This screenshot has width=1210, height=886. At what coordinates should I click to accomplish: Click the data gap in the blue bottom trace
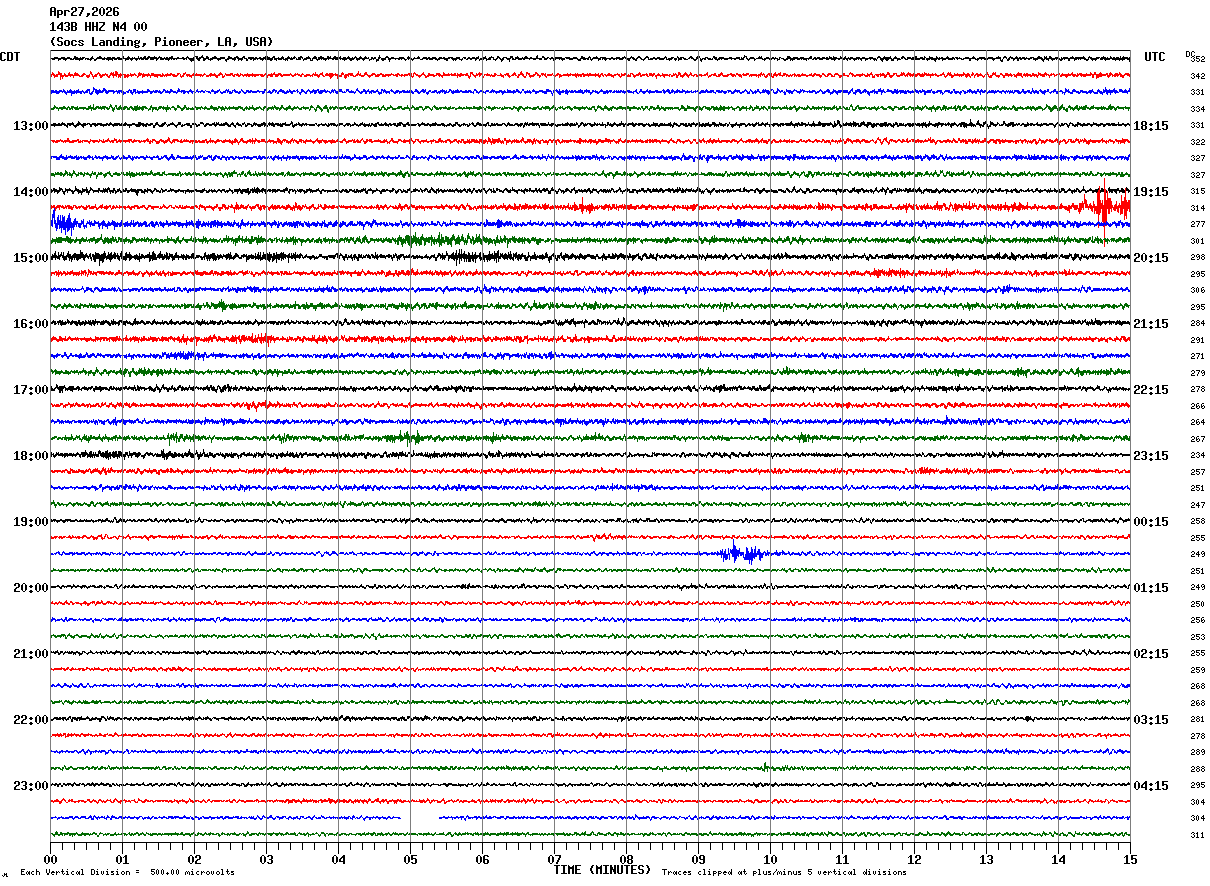click(x=419, y=818)
